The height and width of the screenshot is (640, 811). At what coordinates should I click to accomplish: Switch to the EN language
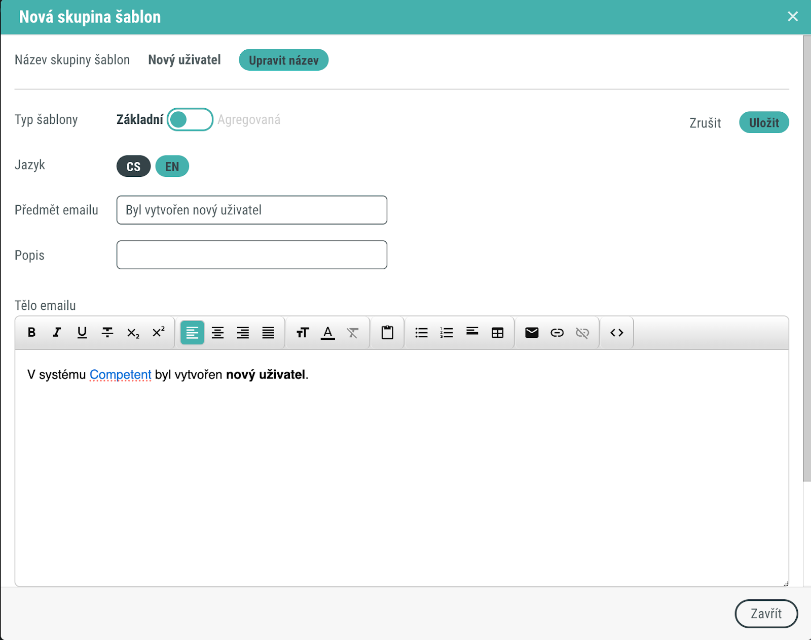pos(172,167)
